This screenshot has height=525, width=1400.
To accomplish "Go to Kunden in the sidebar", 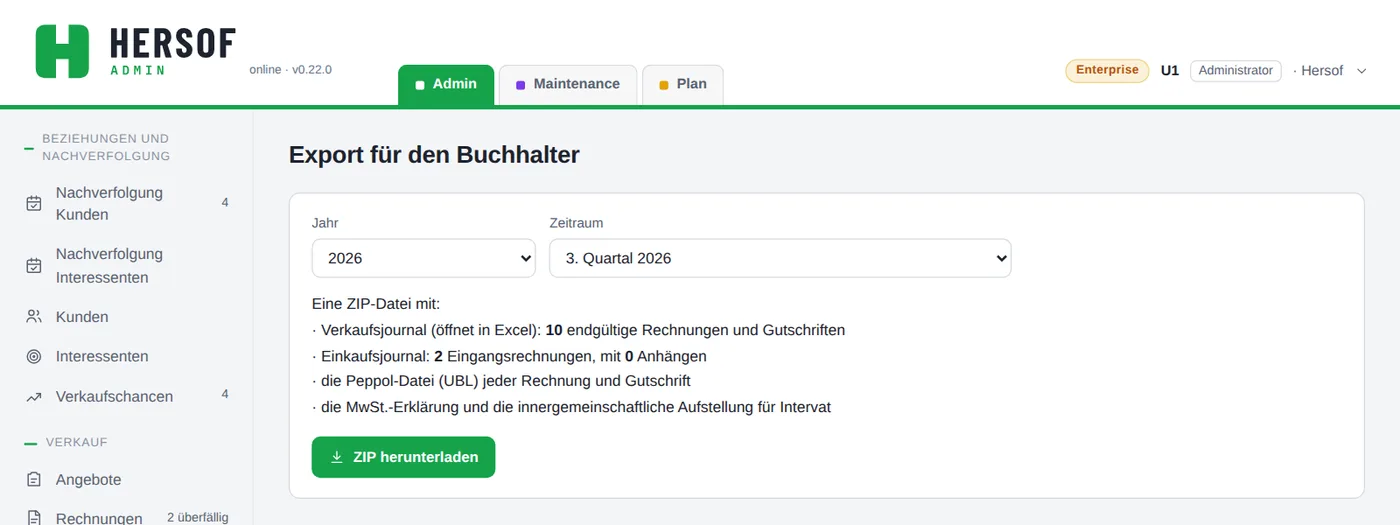I will 127,317.
